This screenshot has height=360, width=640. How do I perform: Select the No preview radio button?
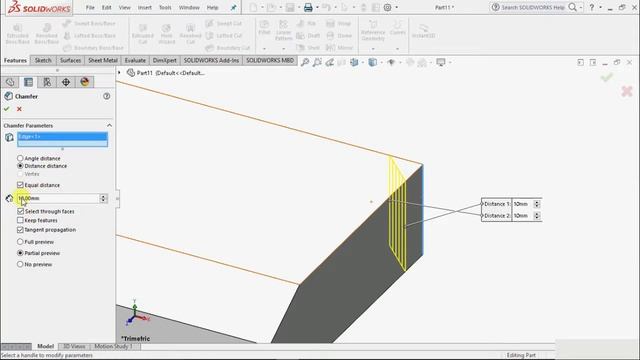(x=20, y=264)
